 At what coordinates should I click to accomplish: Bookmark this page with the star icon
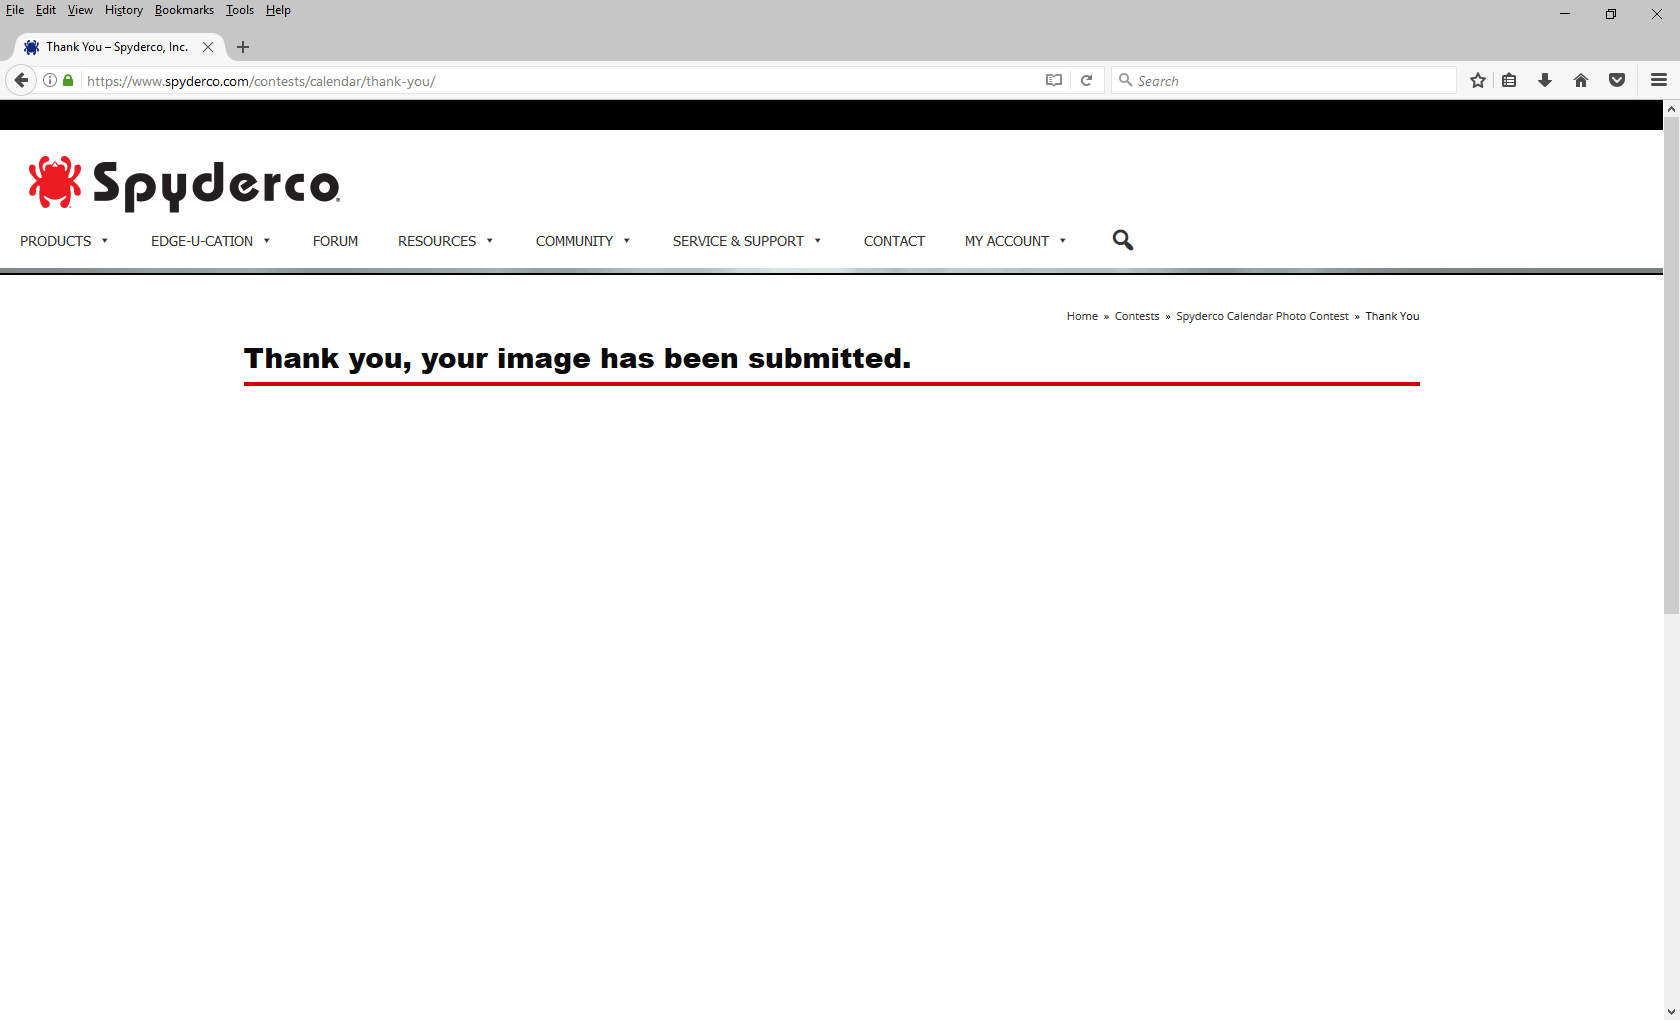pos(1477,80)
